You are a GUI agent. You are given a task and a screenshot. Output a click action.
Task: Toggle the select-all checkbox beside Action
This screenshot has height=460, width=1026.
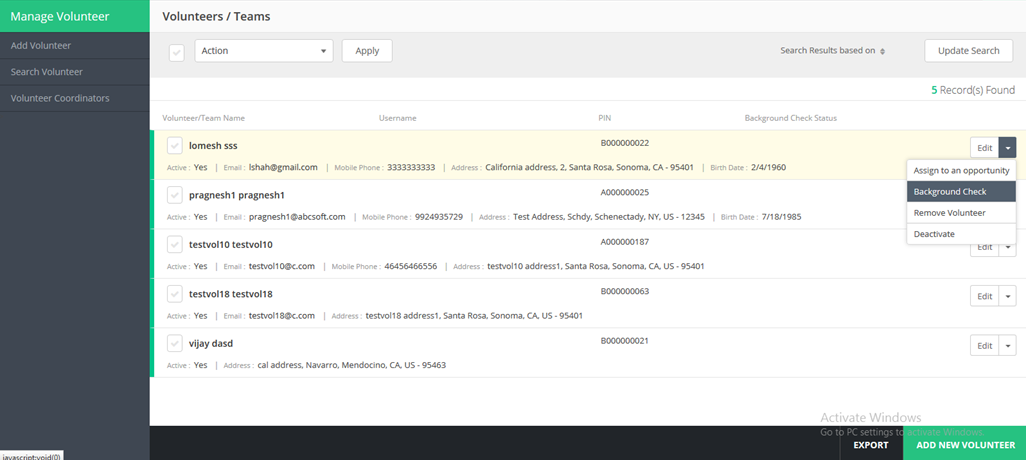tap(177, 52)
